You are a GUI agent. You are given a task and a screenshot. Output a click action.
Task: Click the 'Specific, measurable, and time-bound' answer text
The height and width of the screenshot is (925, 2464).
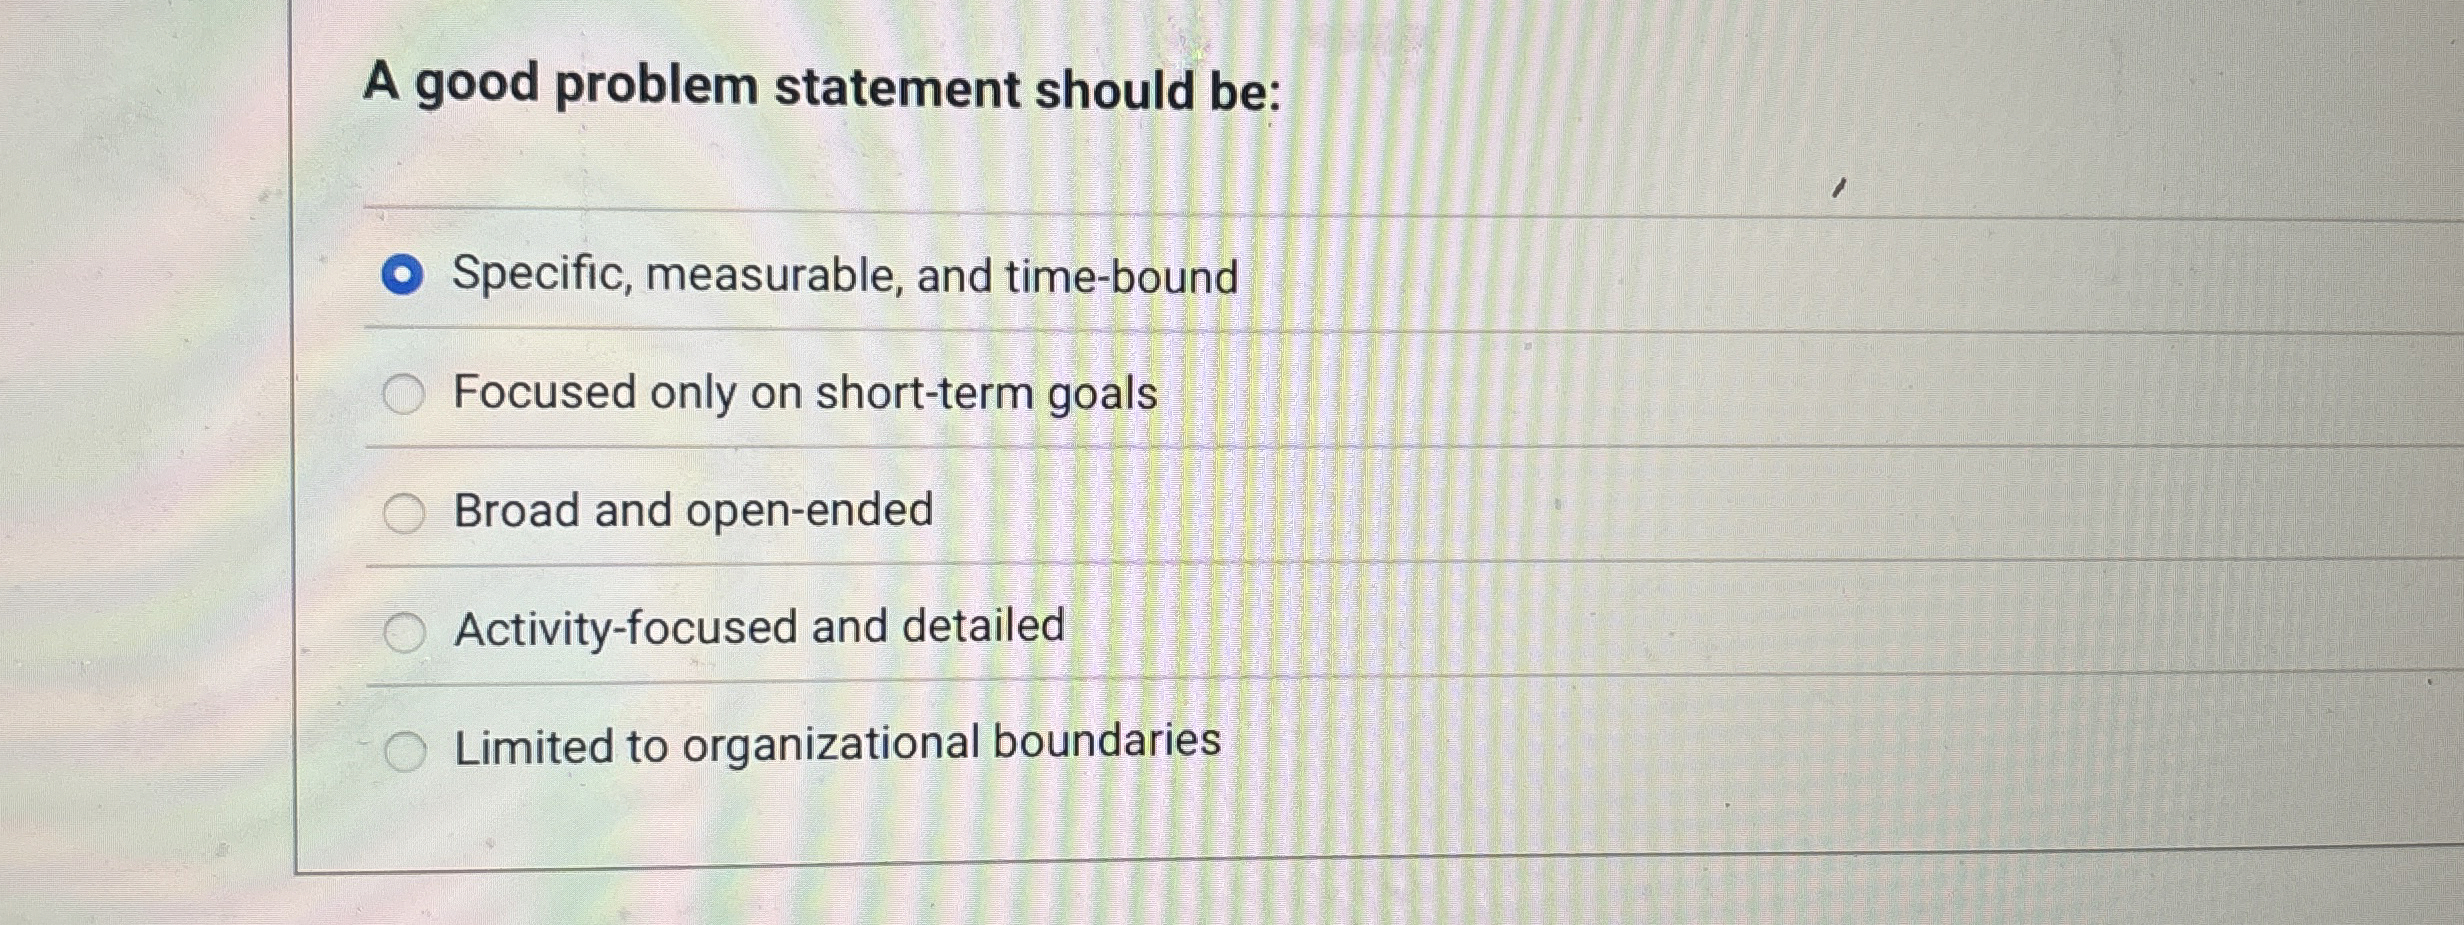click(845, 277)
